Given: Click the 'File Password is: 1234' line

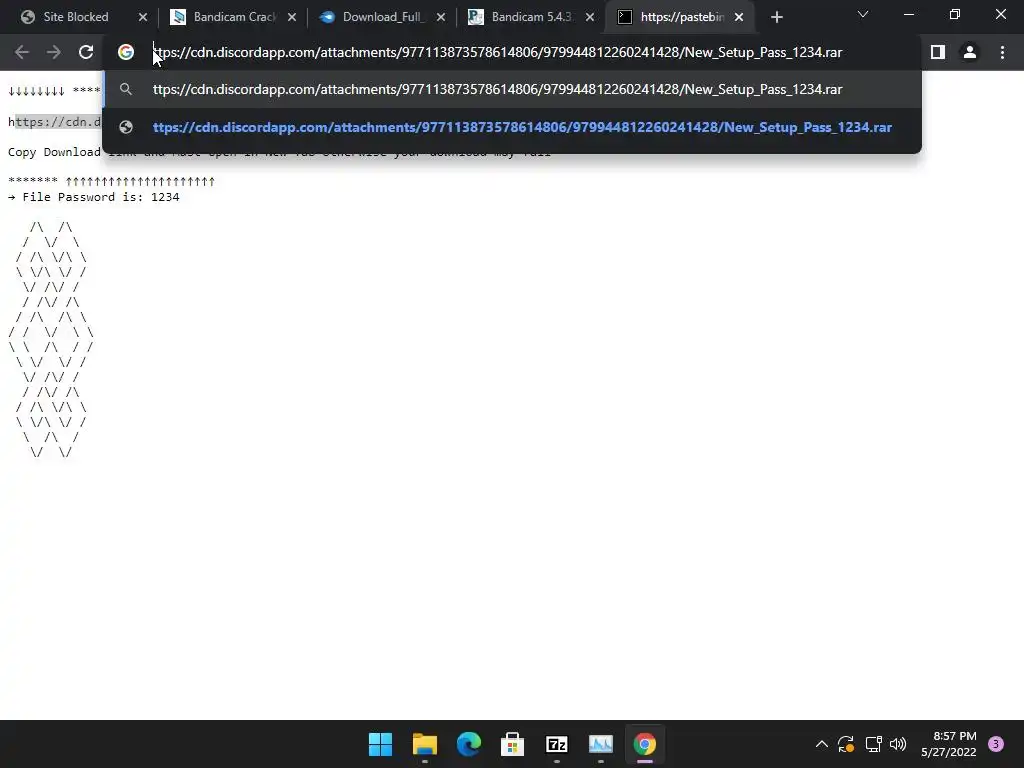Looking at the screenshot, I should 93,197.
